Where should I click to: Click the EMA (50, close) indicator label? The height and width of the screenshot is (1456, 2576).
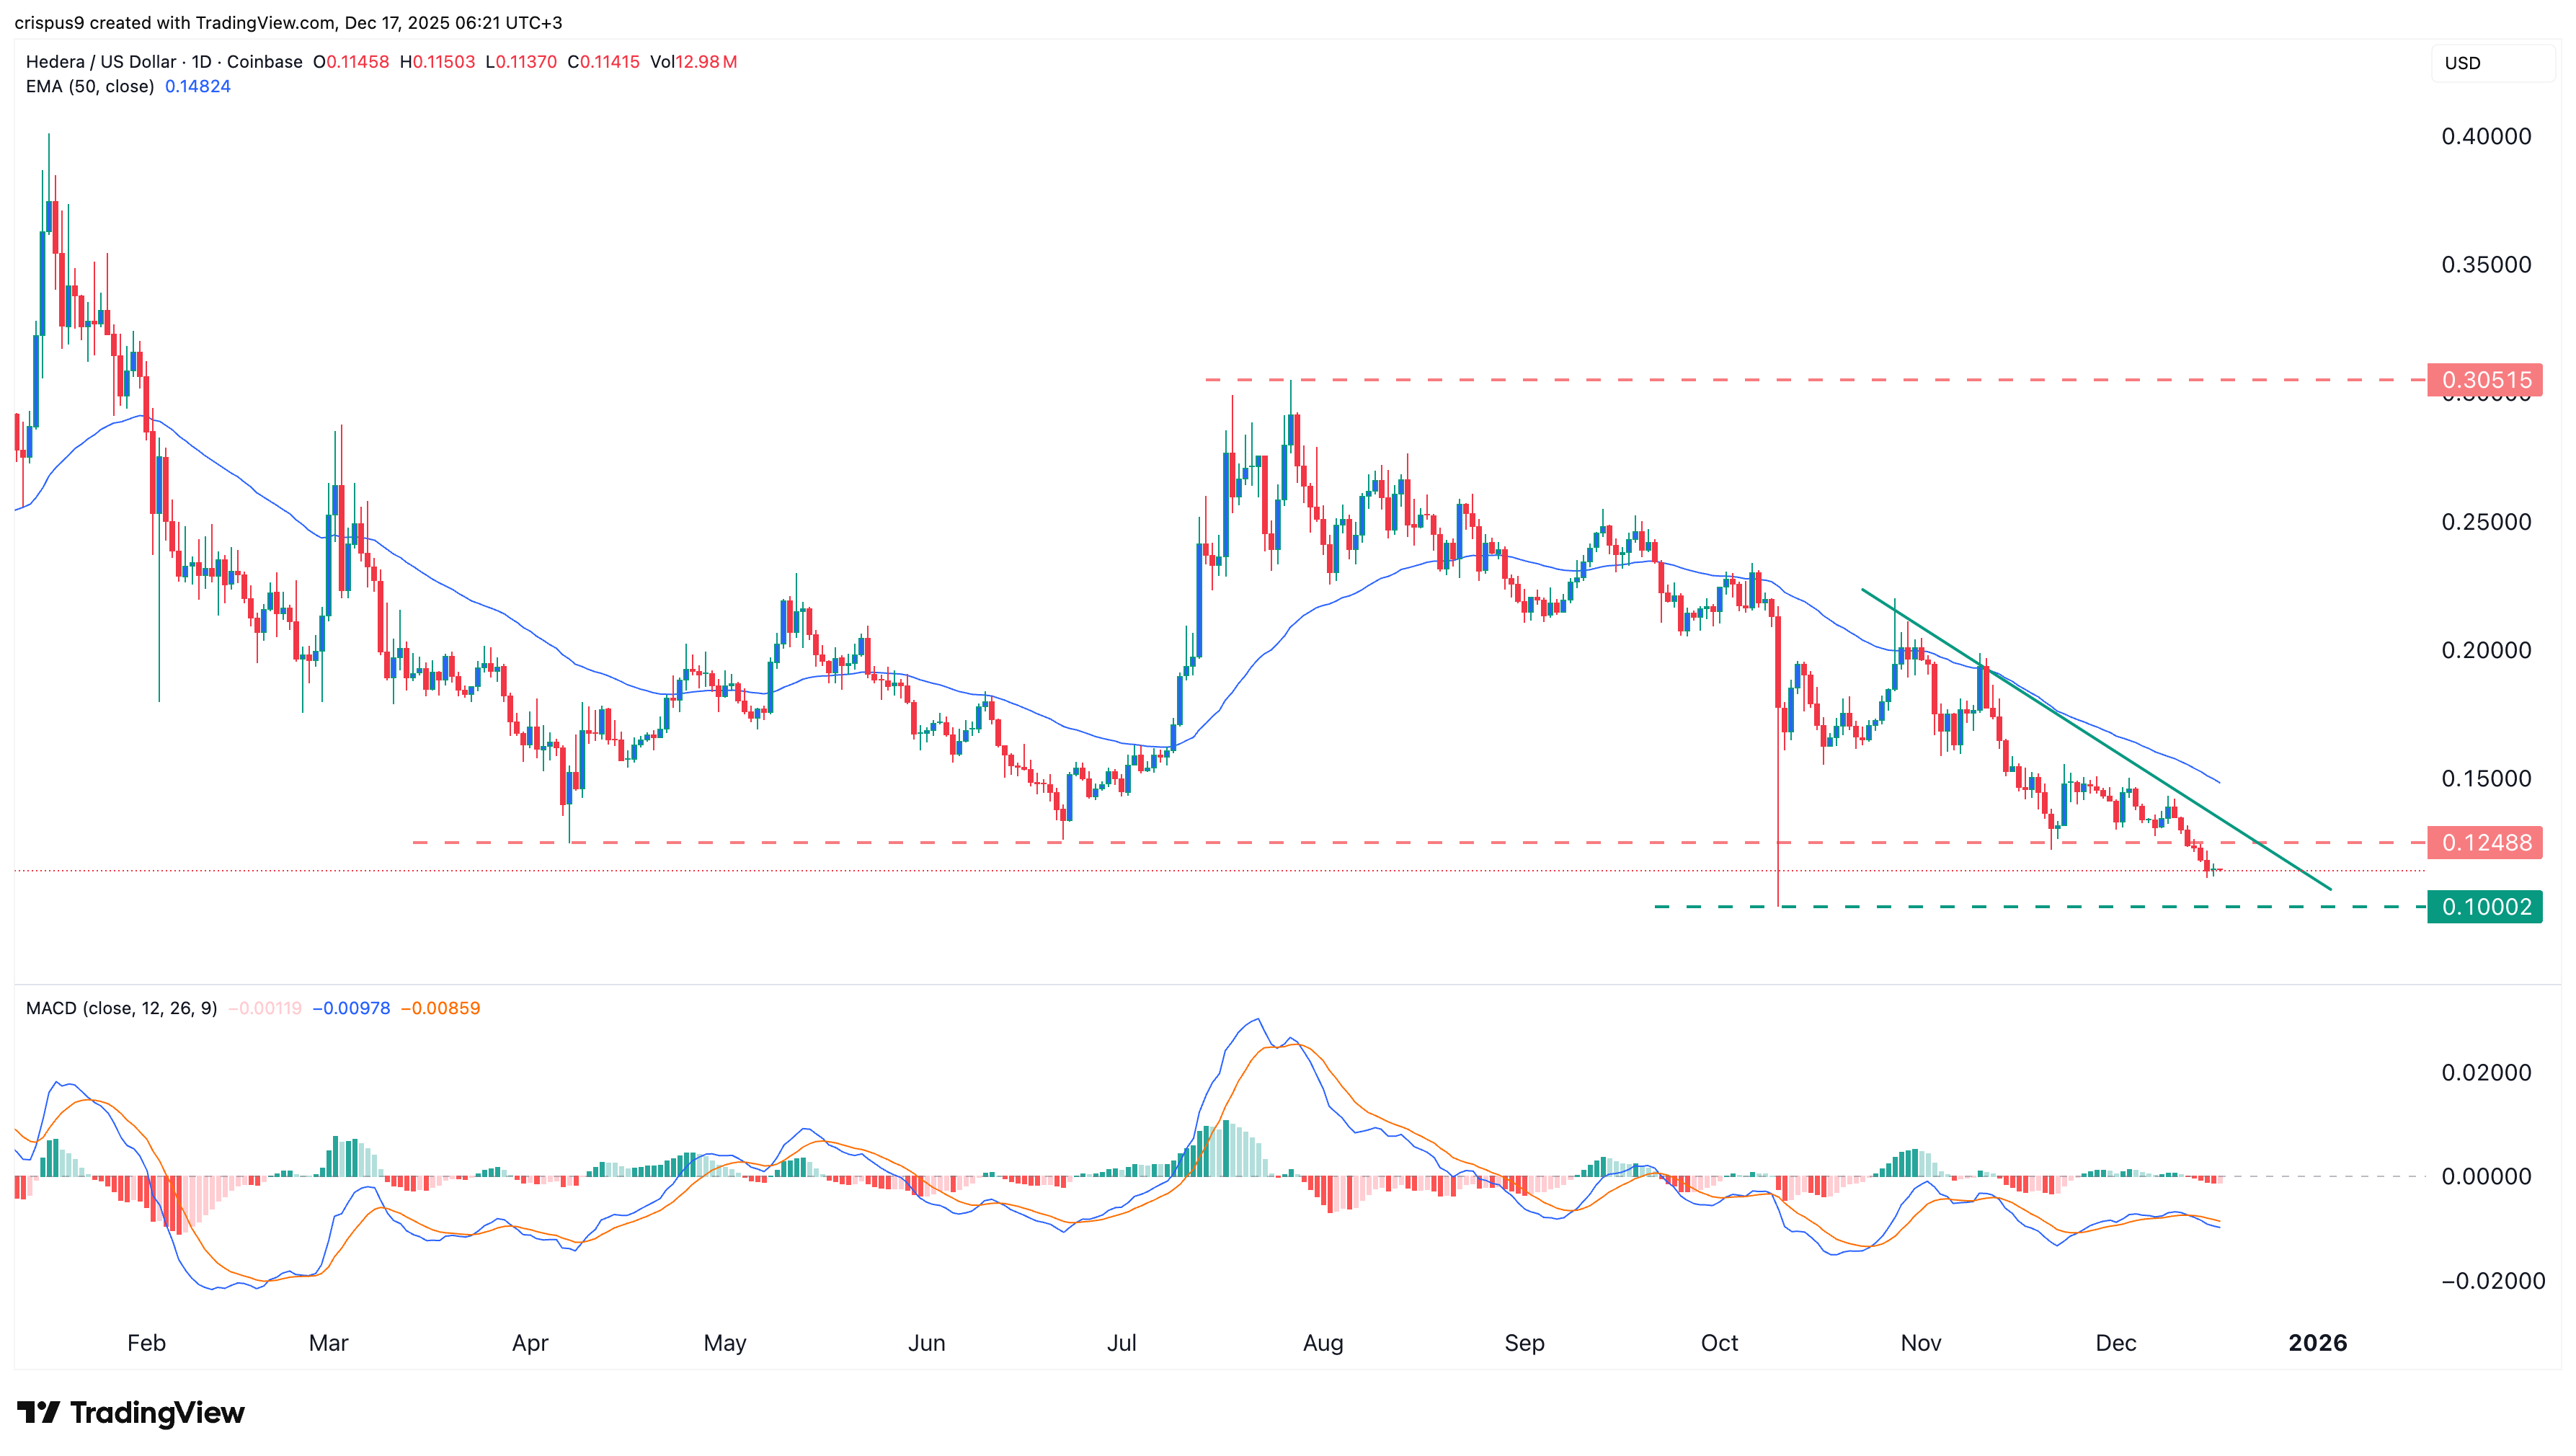90,87
